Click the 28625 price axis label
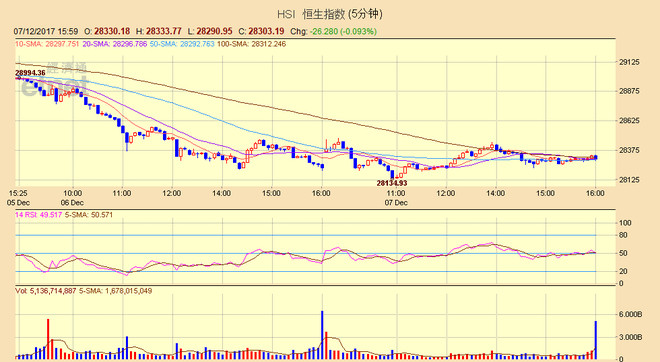 629,121
